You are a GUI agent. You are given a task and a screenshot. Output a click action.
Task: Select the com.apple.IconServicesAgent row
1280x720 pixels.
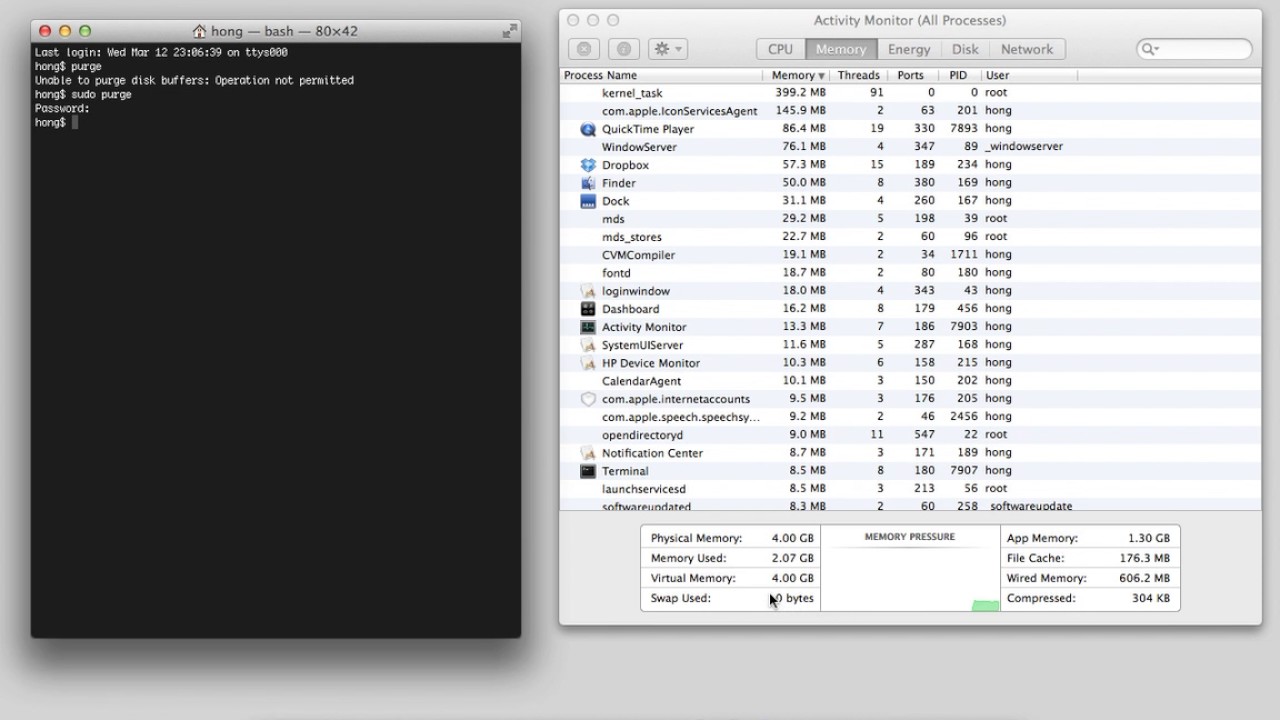[x=910, y=111]
